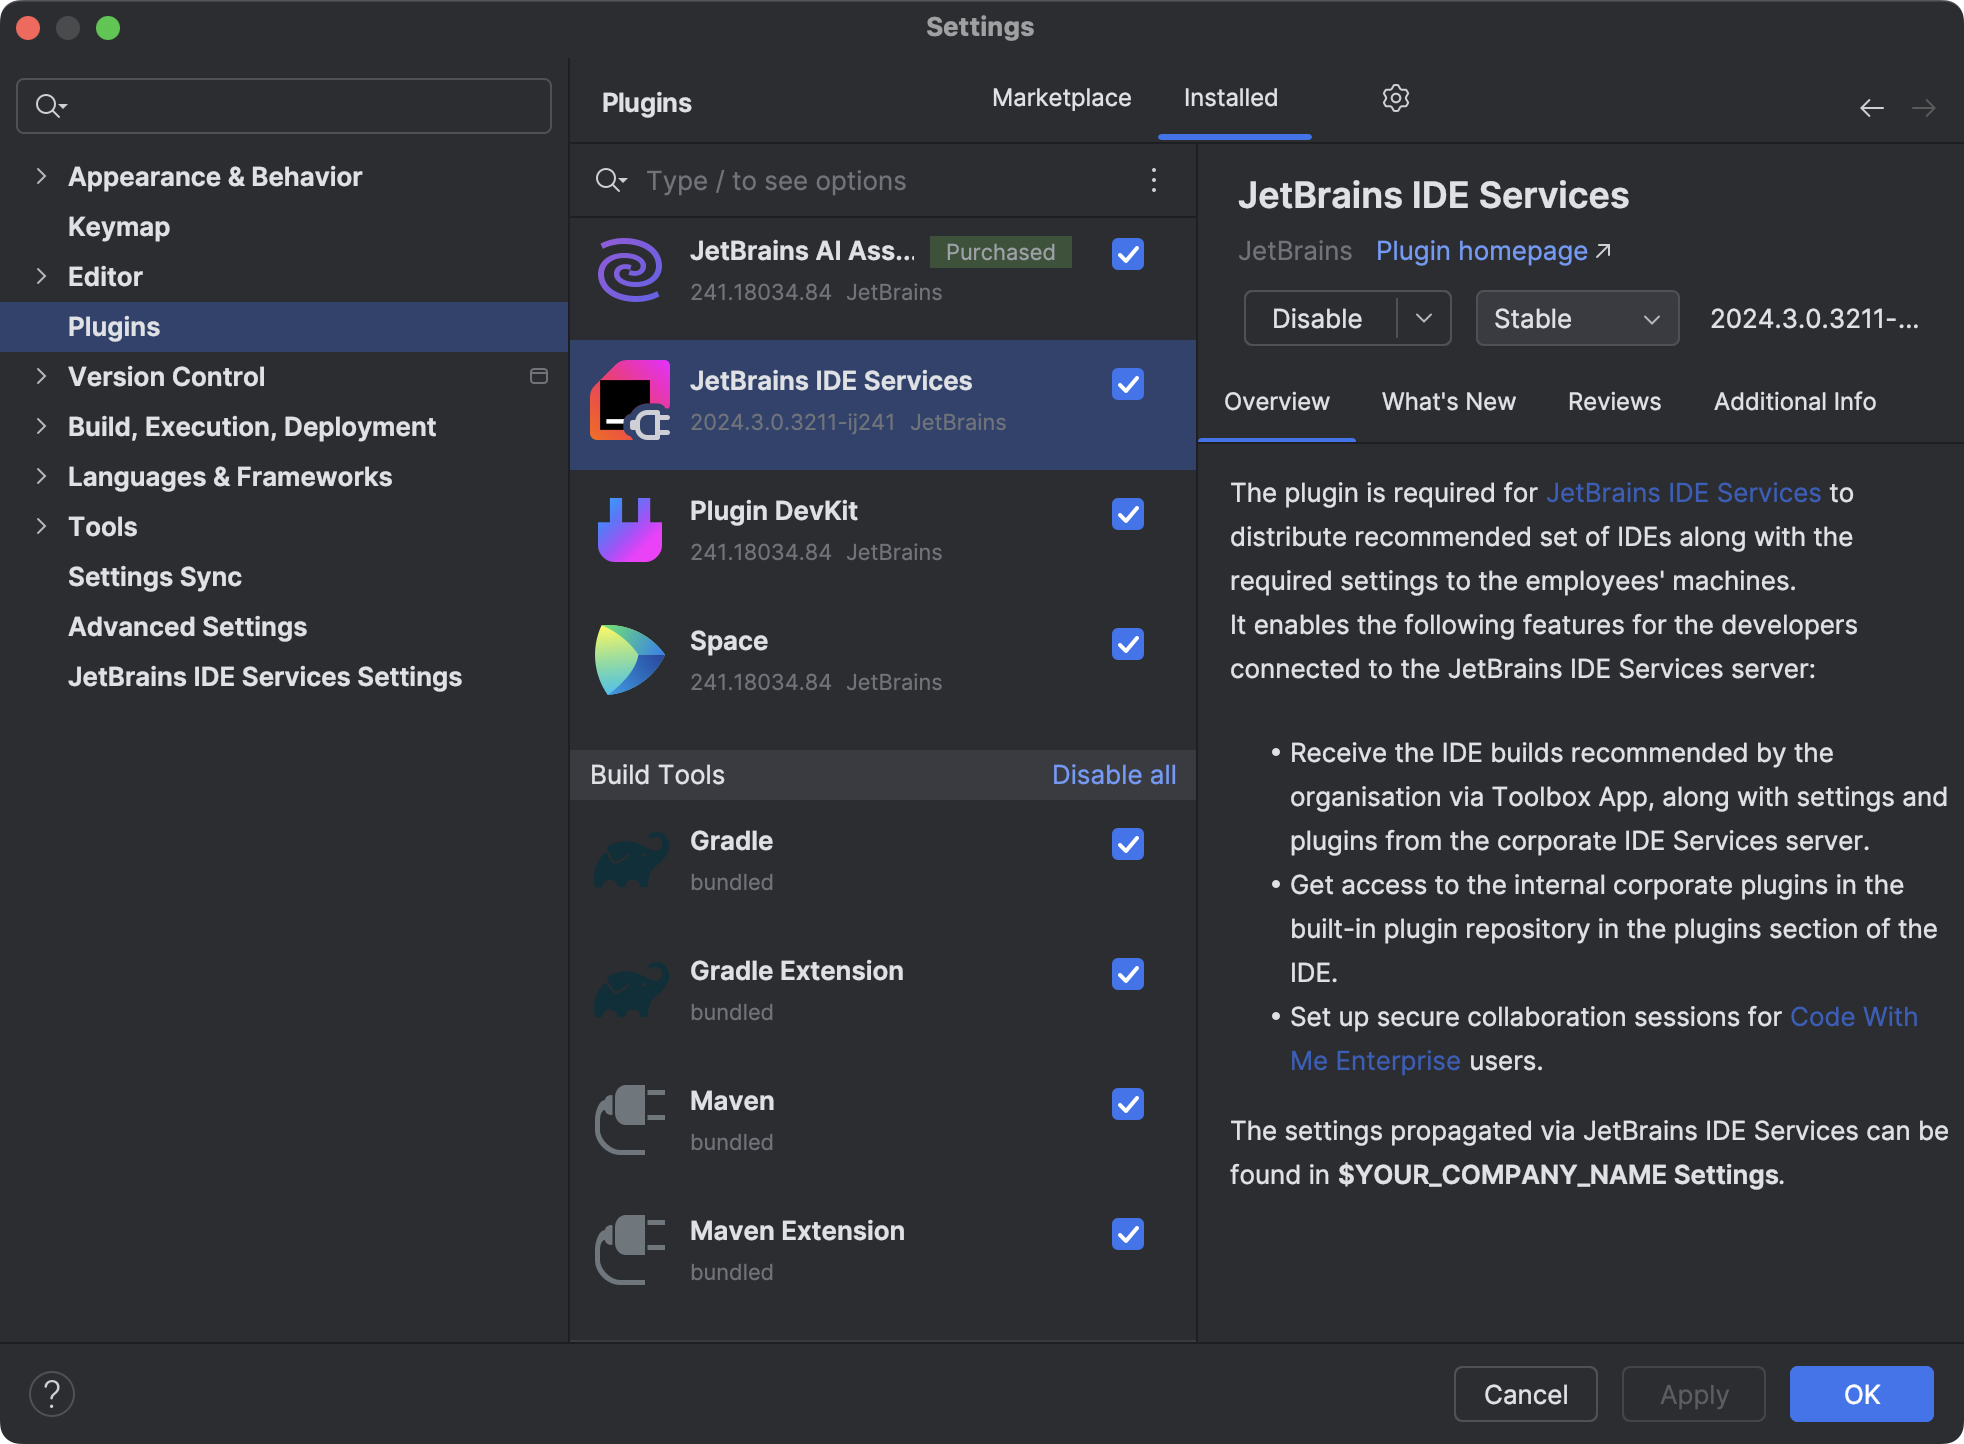Select the Plugin DevKit icon
Screen dimensions: 1964x1444
click(x=629, y=528)
